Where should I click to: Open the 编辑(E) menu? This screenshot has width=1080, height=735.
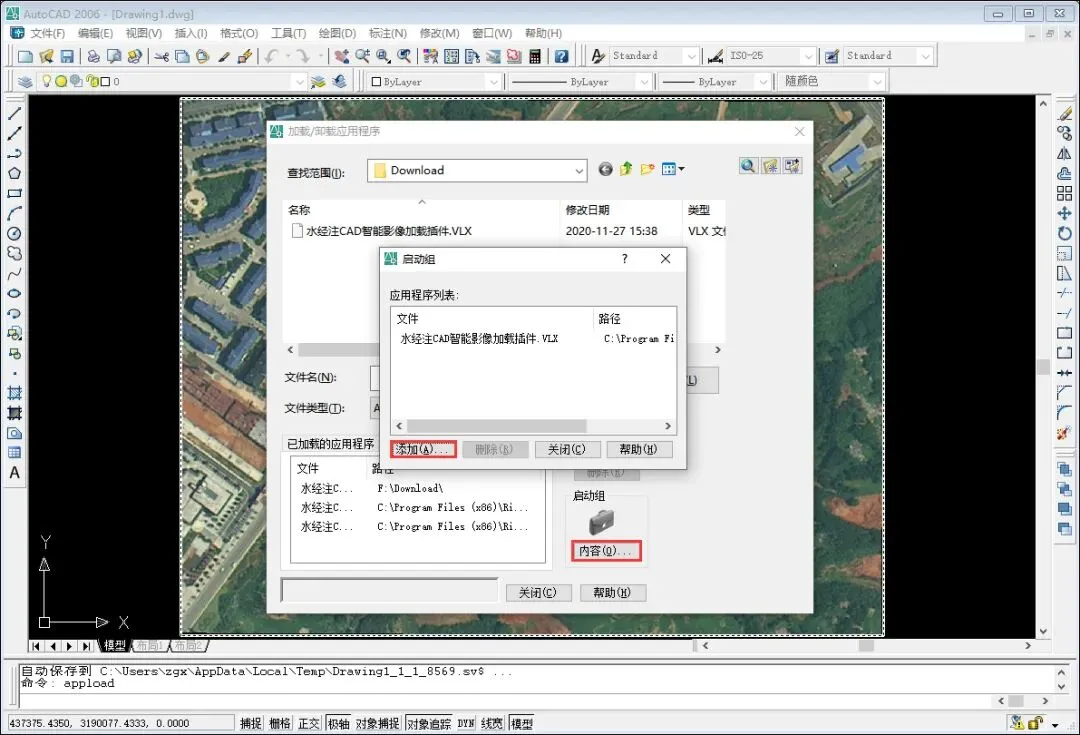coord(95,33)
